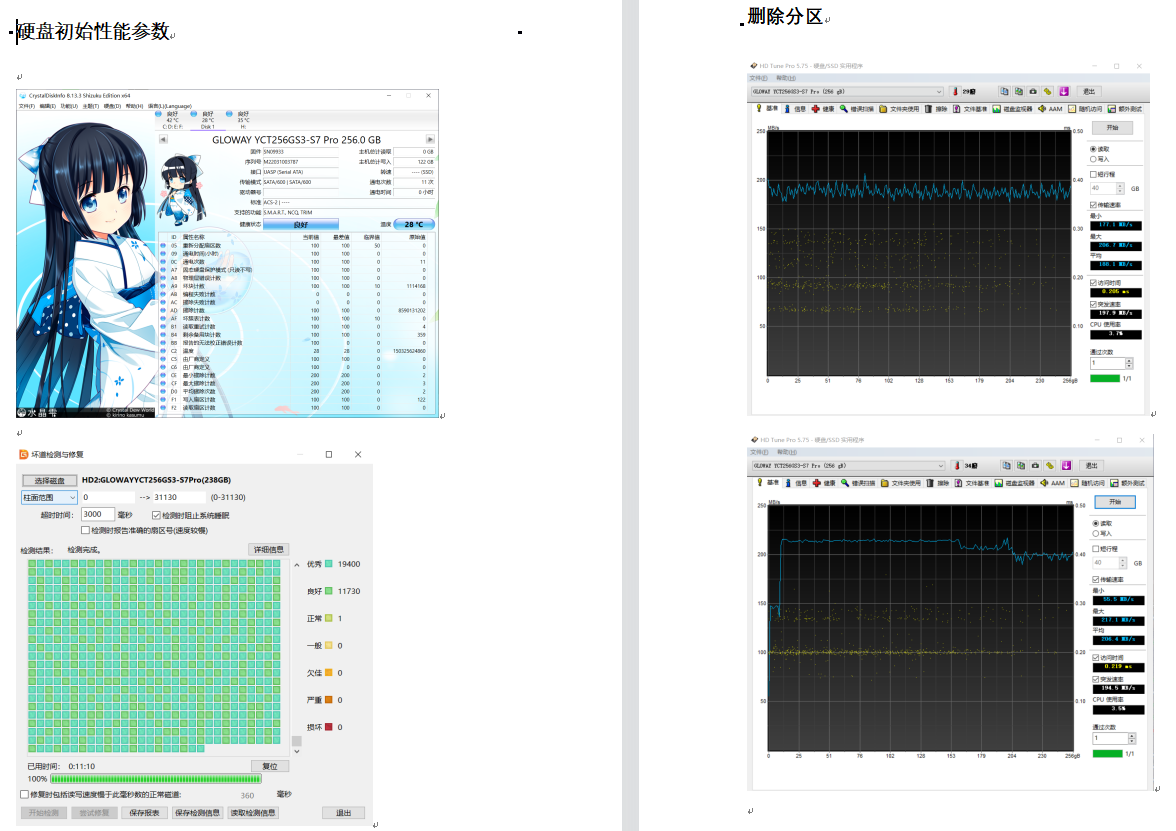Open the drive selection dropdown in upper HD Tune
The height and width of the screenshot is (831, 1176).
click(848, 92)
